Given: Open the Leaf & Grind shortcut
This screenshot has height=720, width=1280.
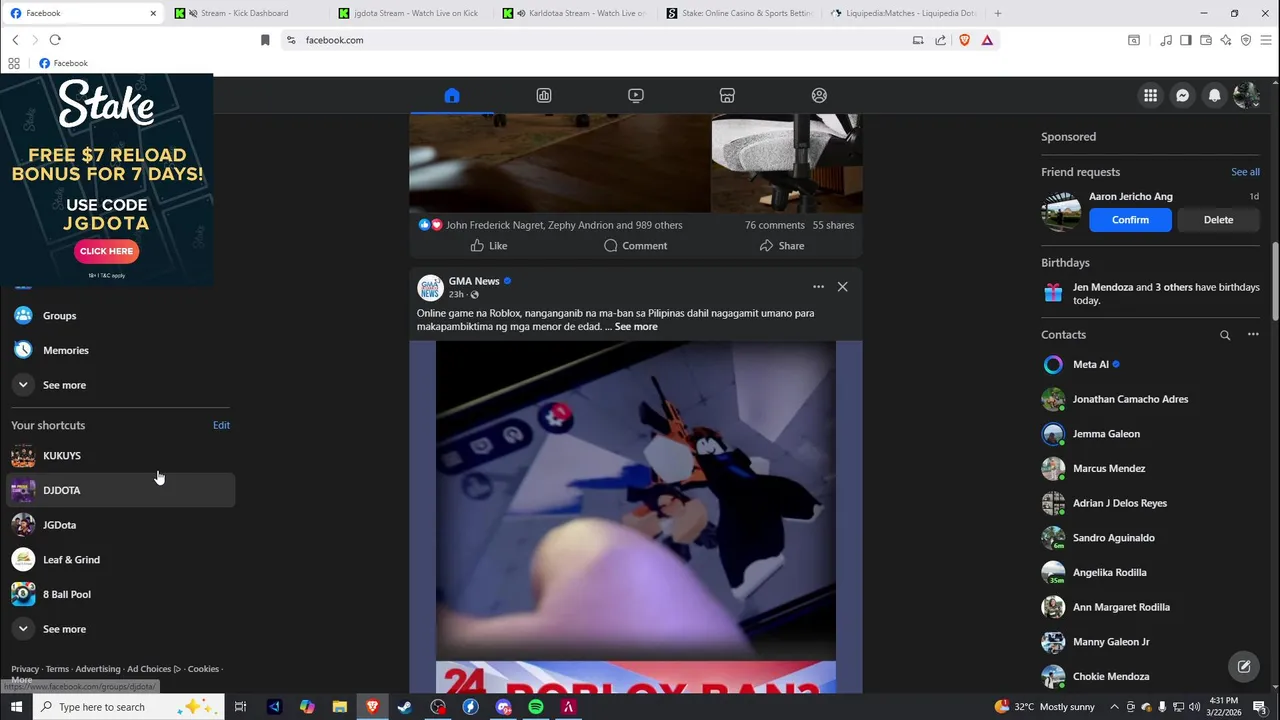Looking at the screenshot, I should click(120, 560).
